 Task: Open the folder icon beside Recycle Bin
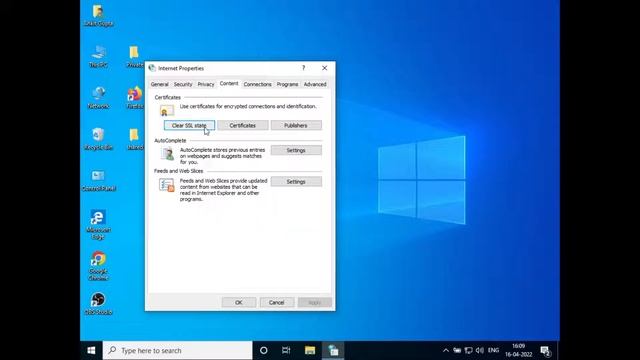pos(135,139)
